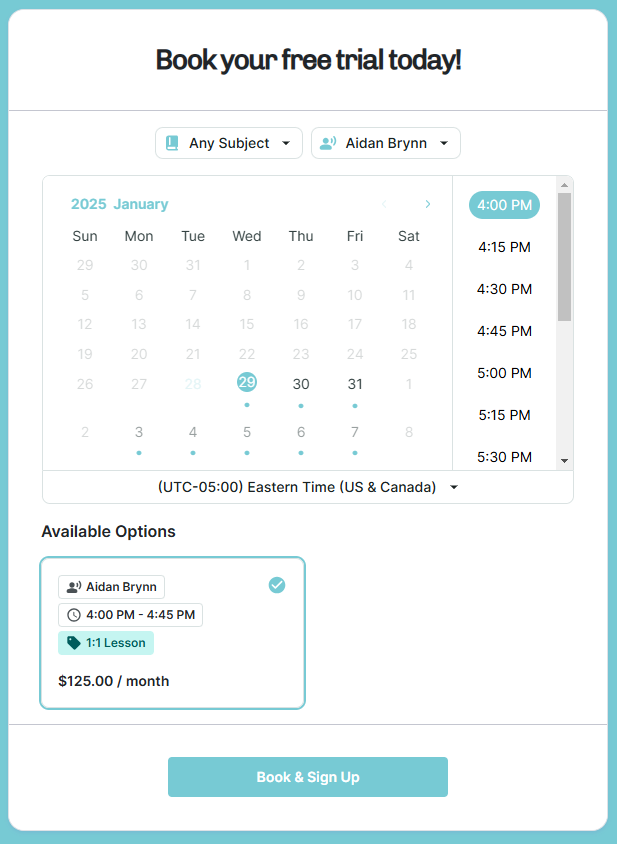Open the Any Subject dropdown
Screen dimensions: 617x844
click(x=228, y=143)
